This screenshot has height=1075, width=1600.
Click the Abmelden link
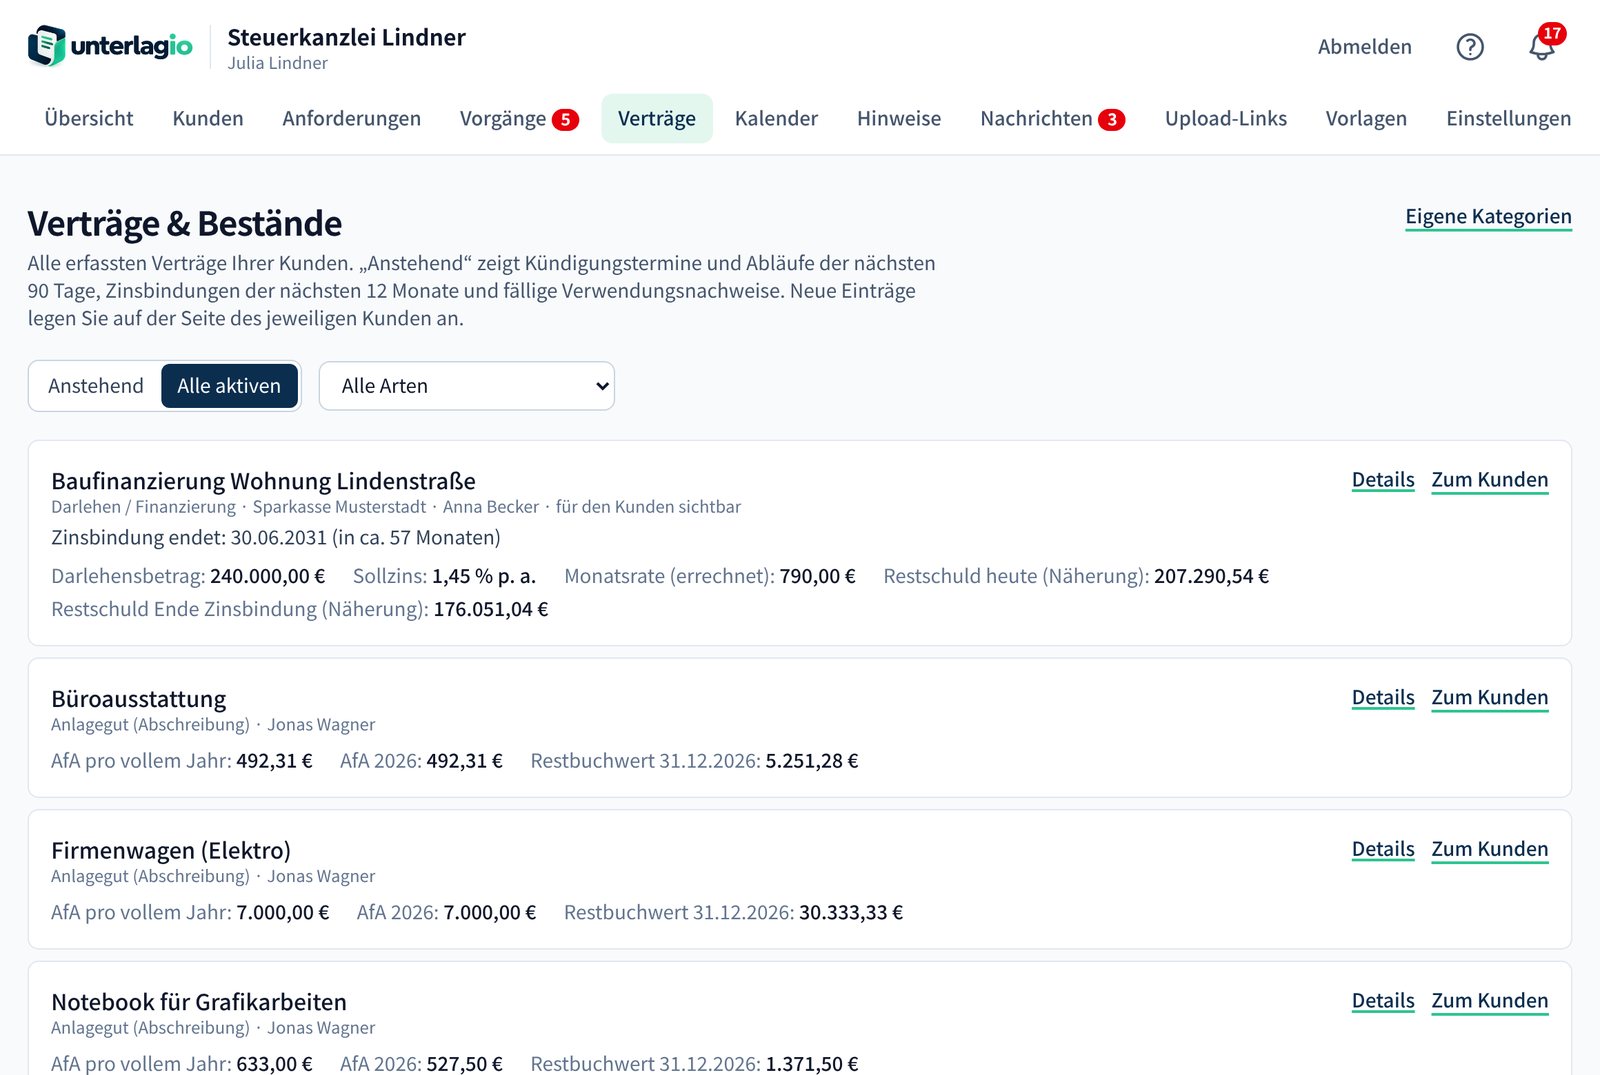point(1364,47)
